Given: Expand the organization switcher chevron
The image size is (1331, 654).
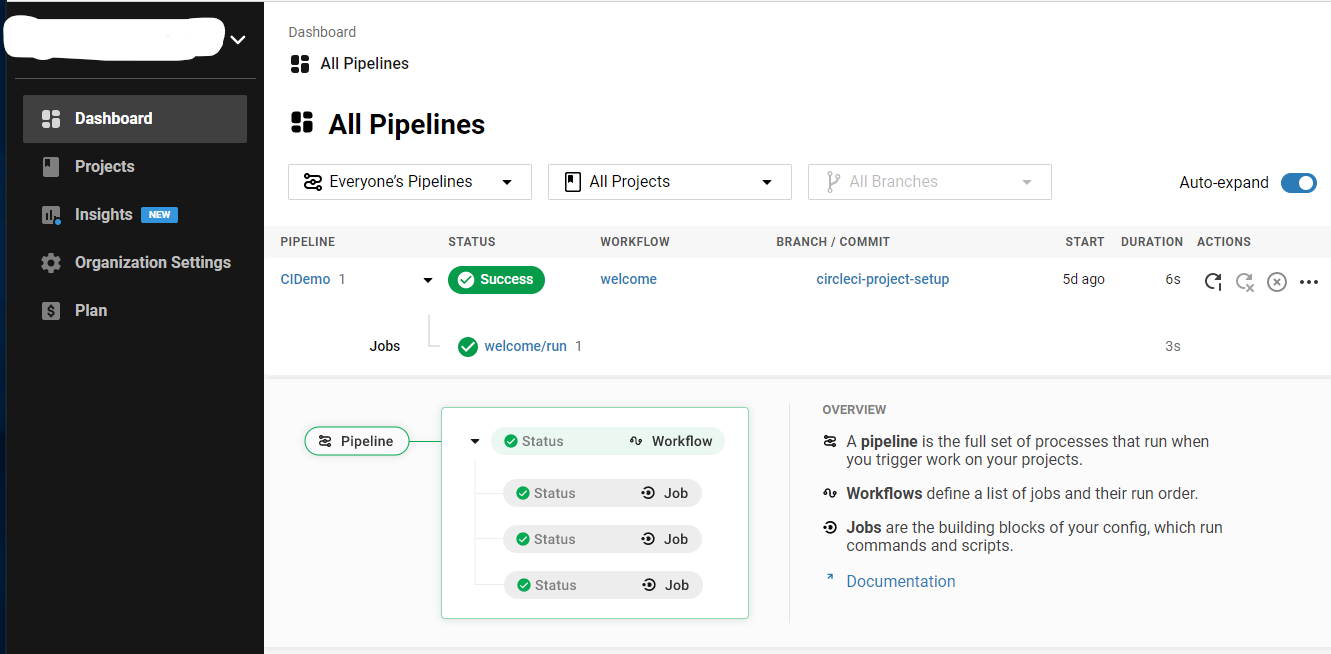Looking at the screenshot, I should 237,40.
